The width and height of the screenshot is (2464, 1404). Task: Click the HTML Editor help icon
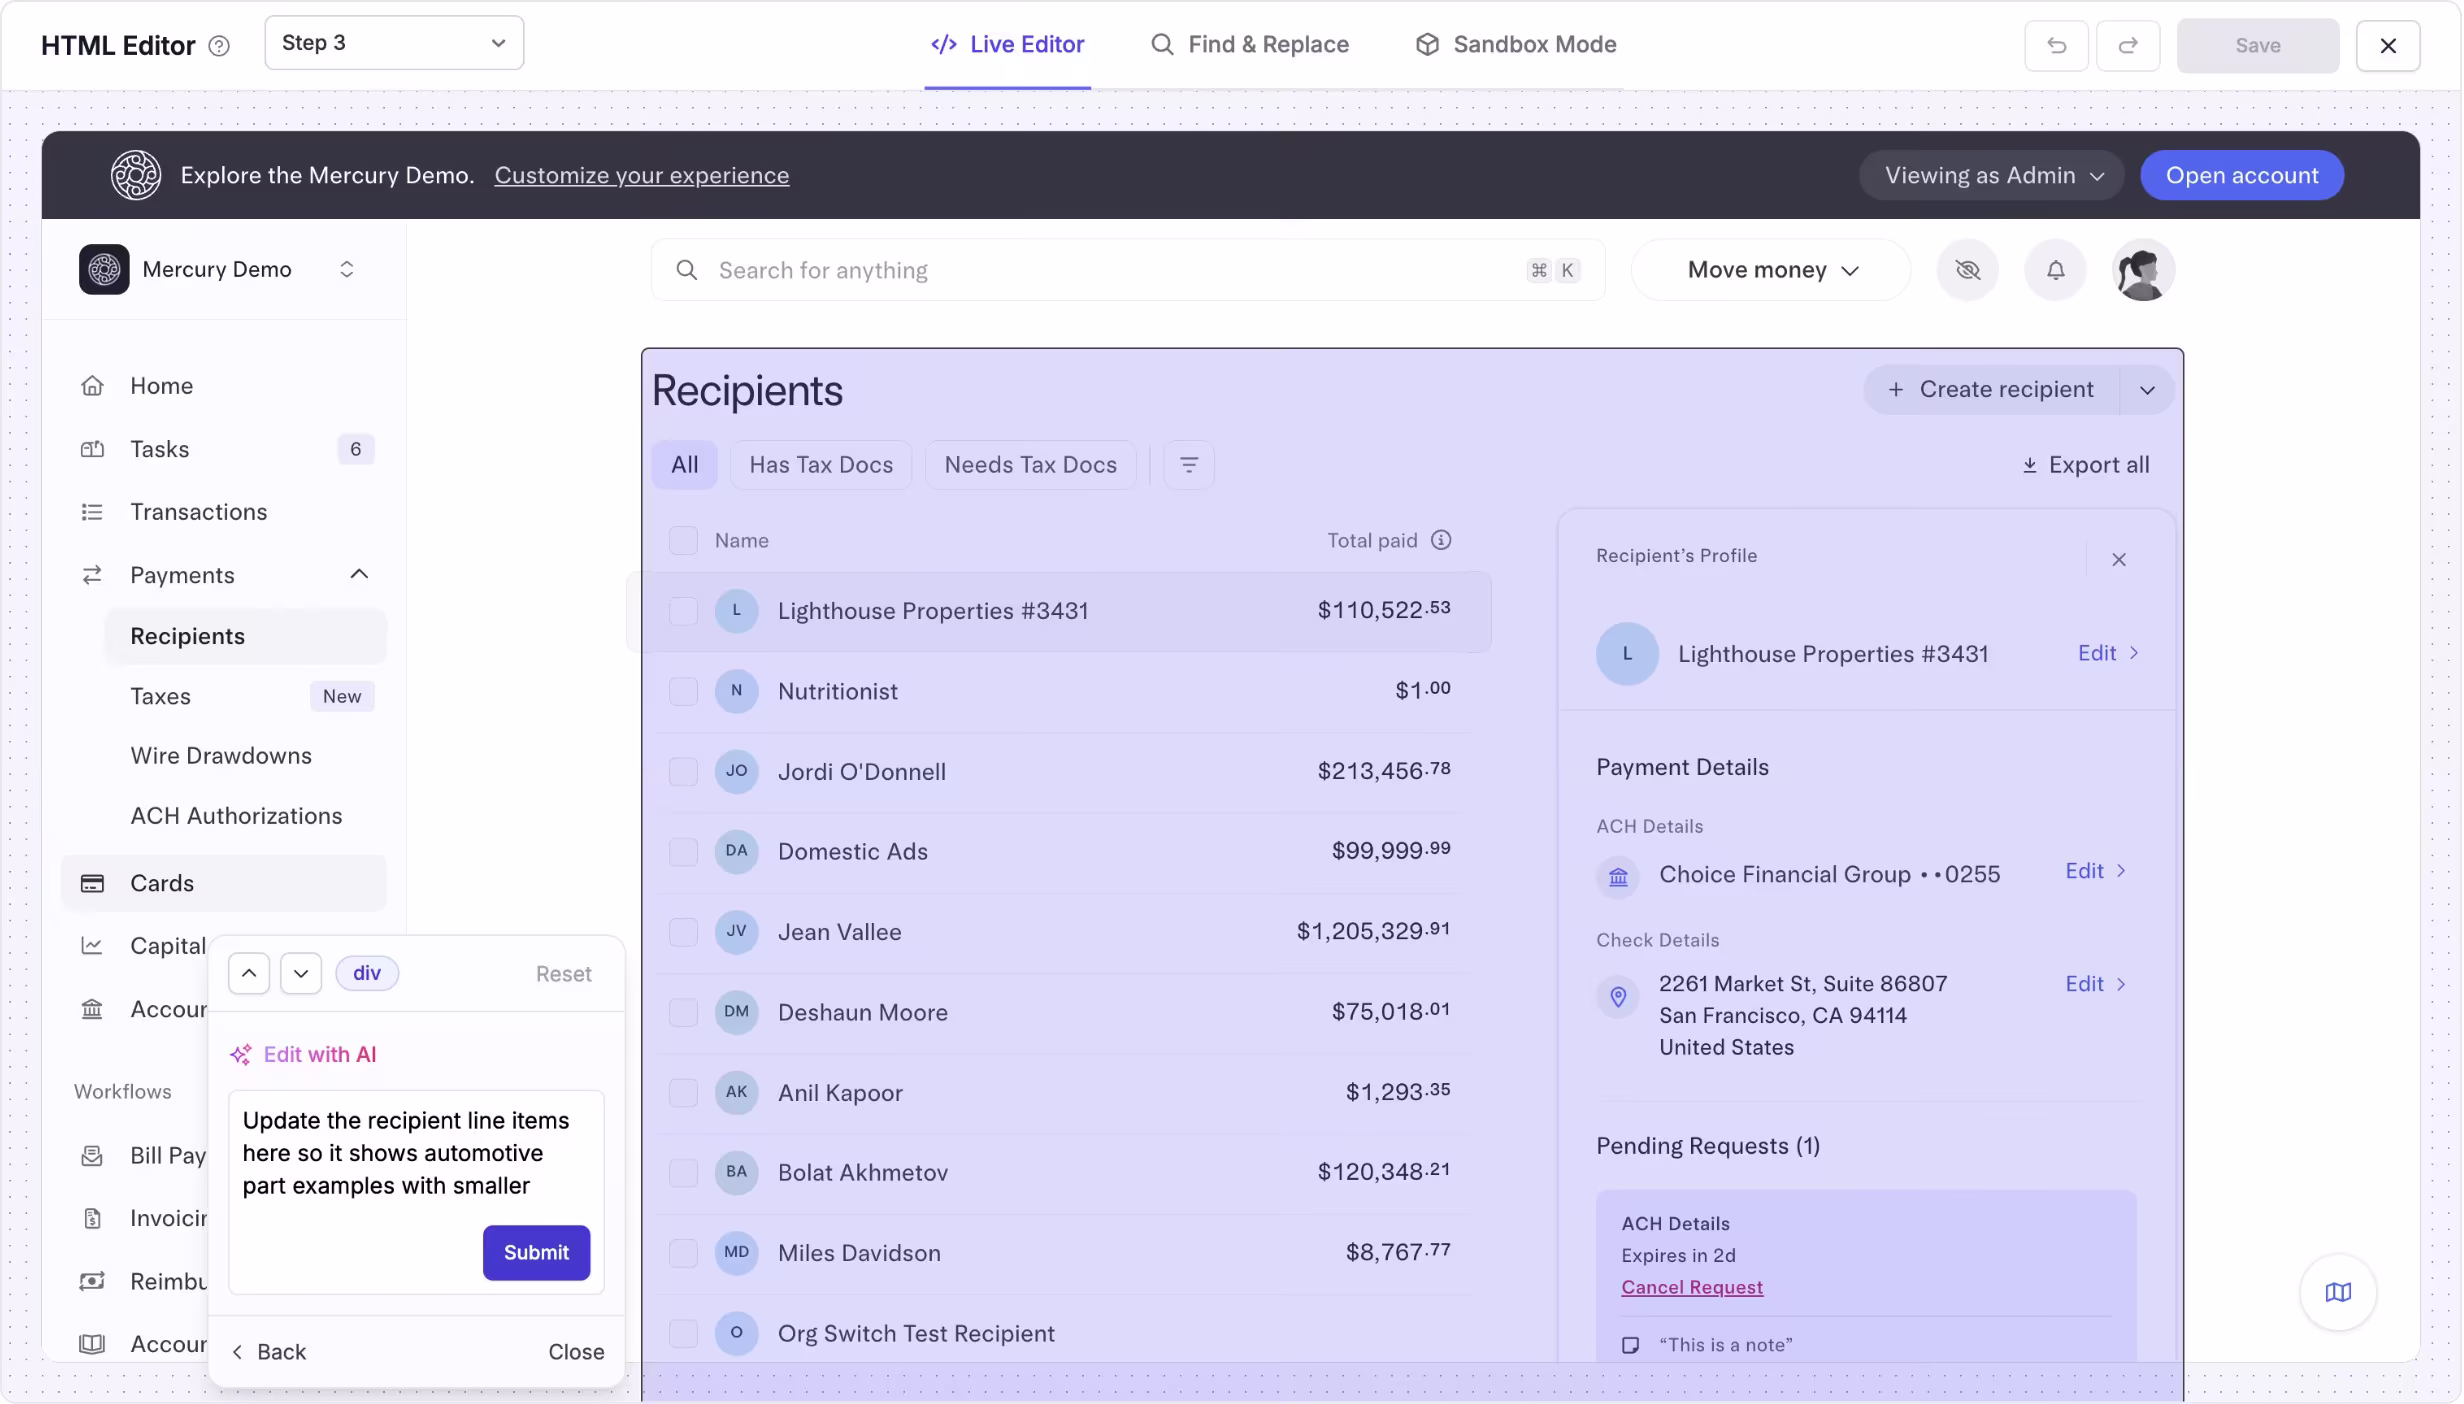[219, 46]
